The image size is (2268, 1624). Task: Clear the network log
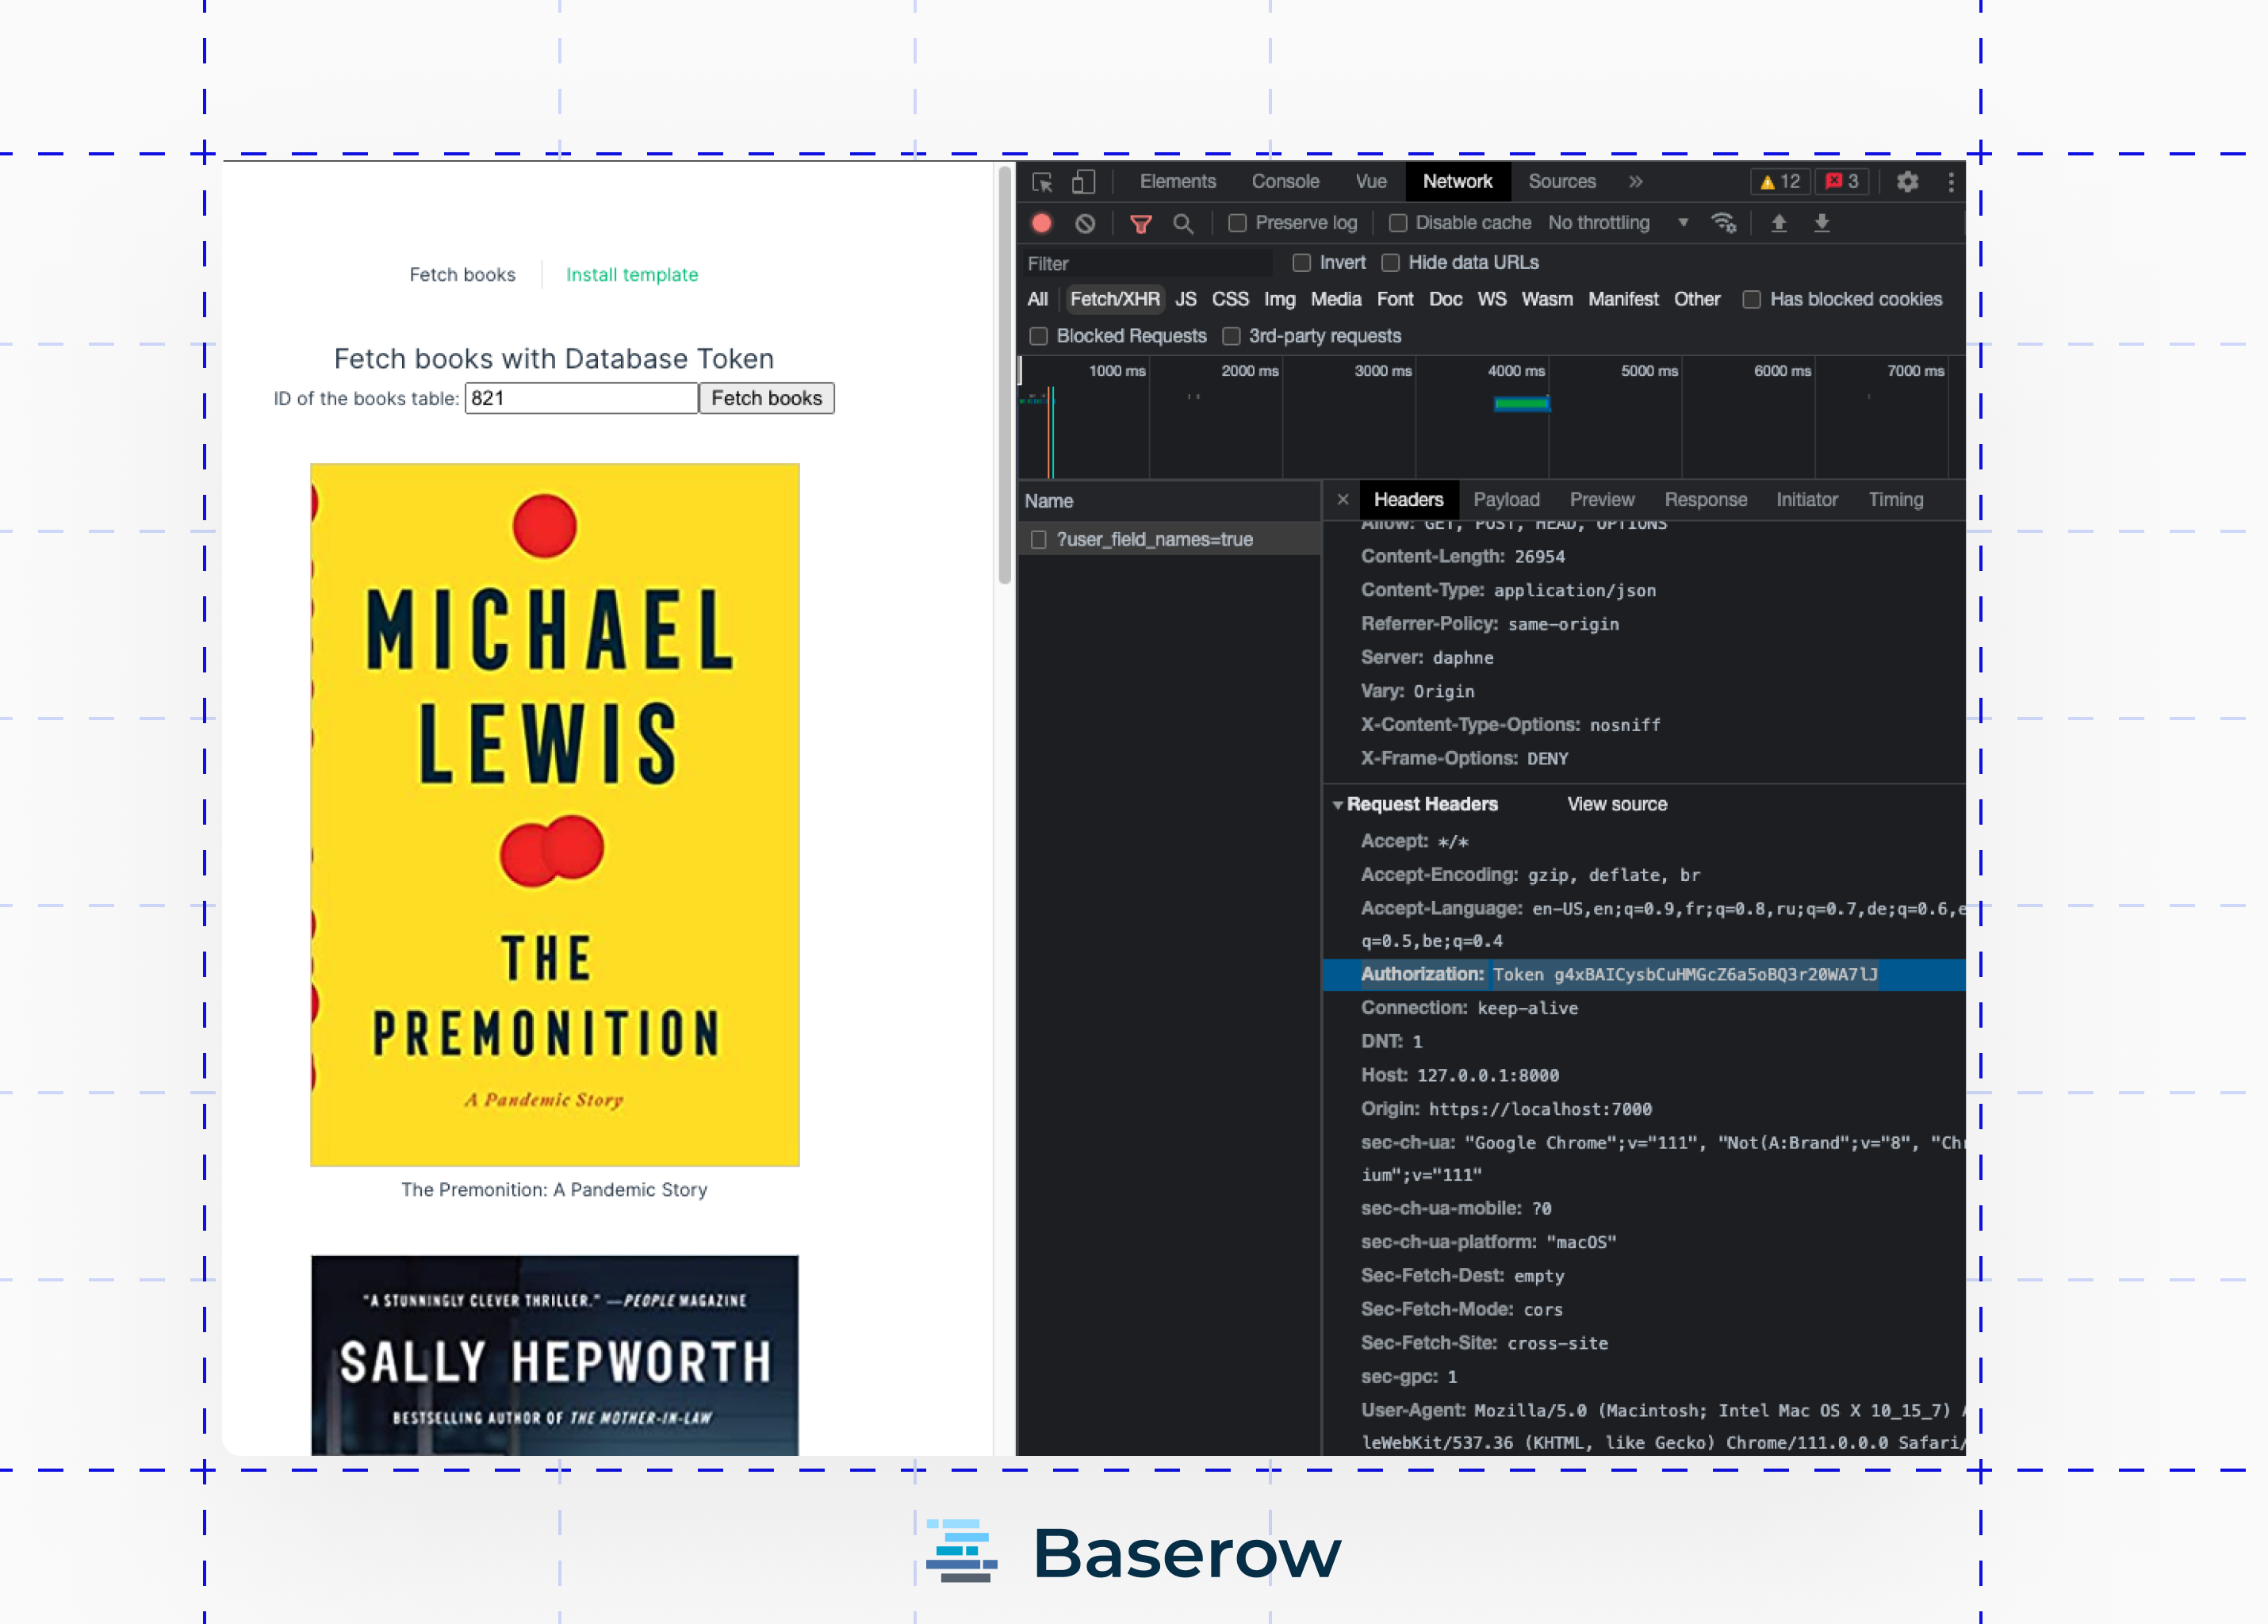1085,223
